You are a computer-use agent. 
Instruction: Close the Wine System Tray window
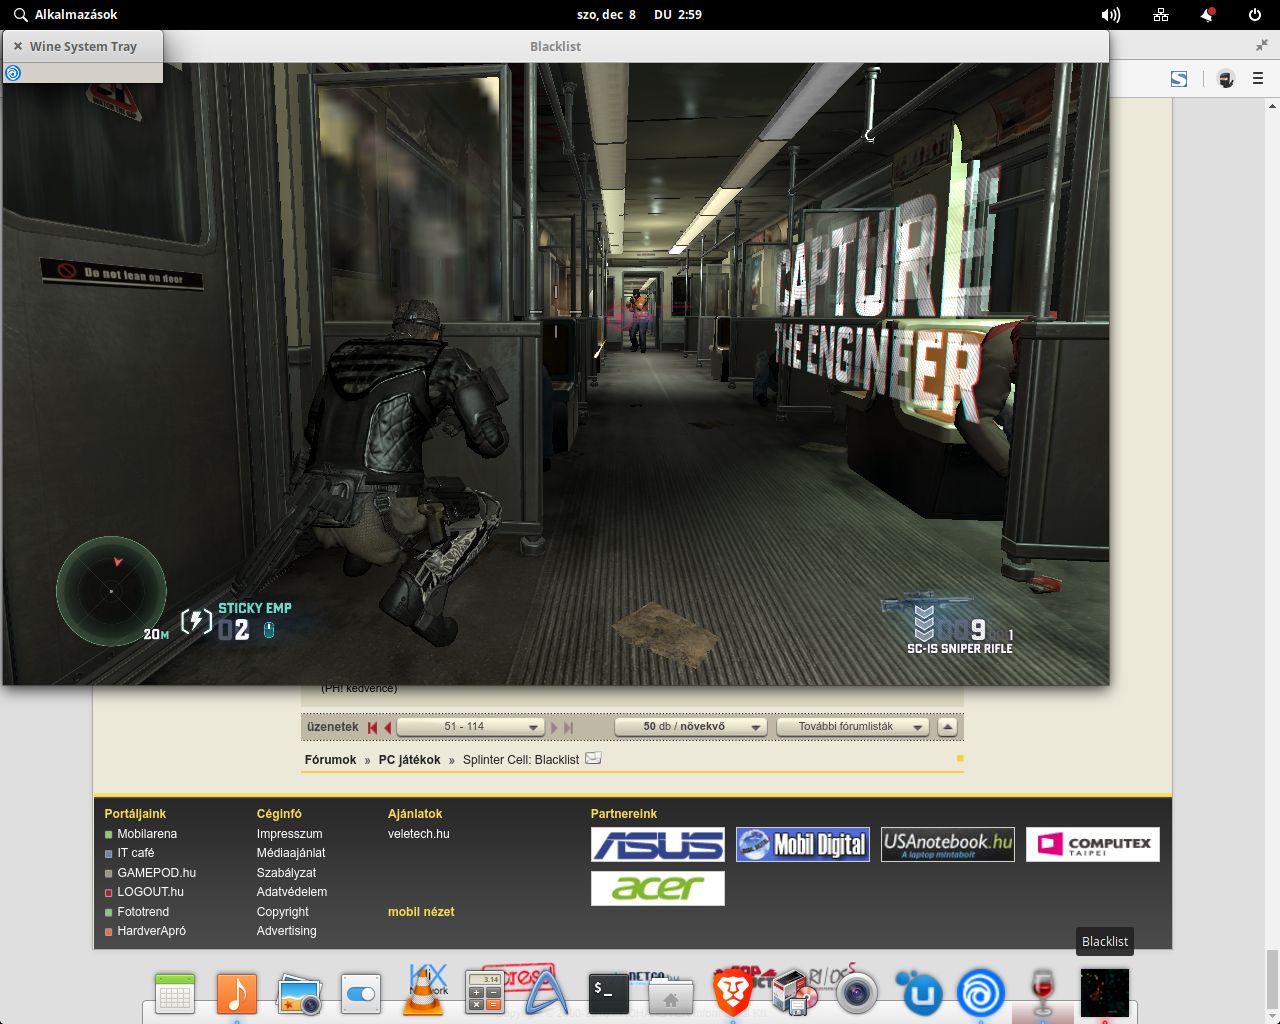tap(18, 46)
